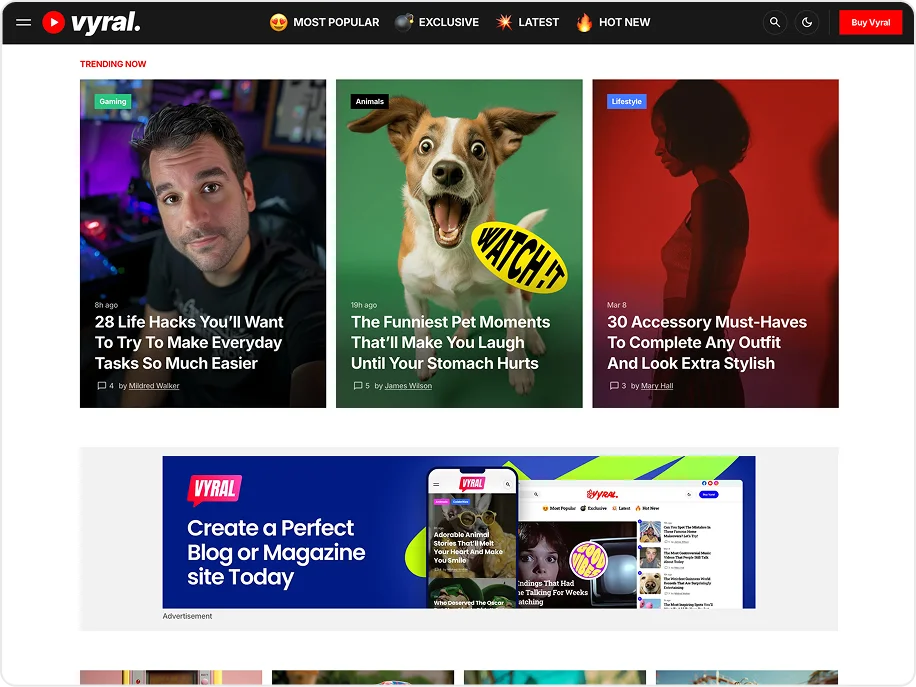
Task: Select the Gaming category tag
Action: [x=113, y=102]
